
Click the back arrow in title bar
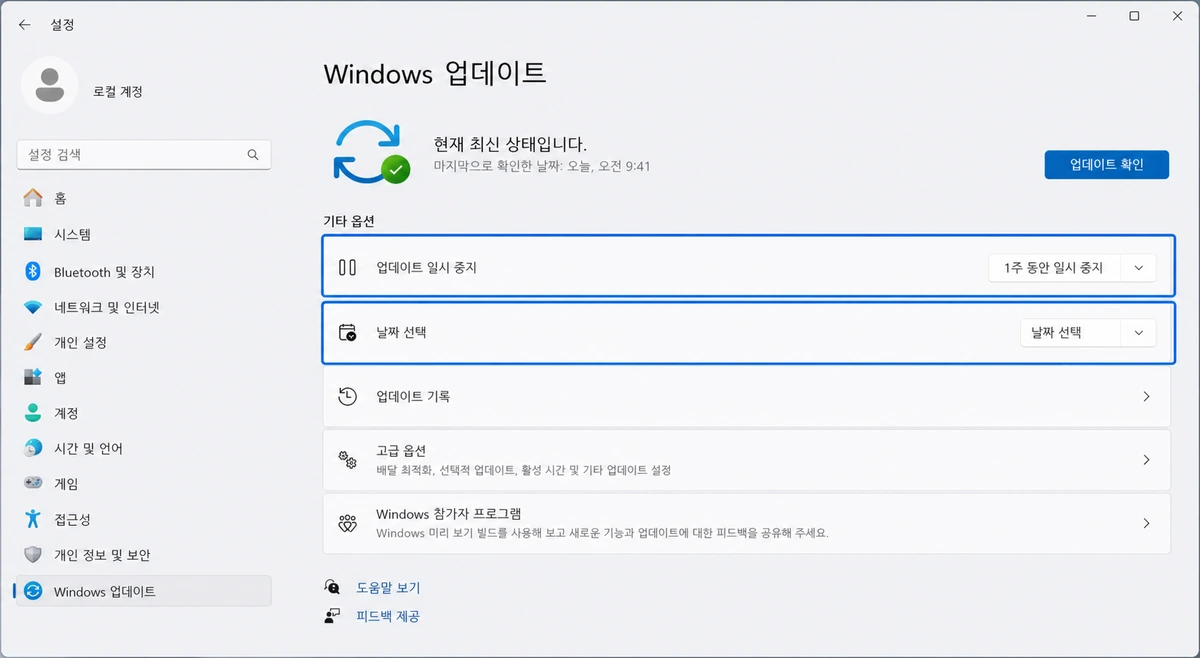point(25,24)
